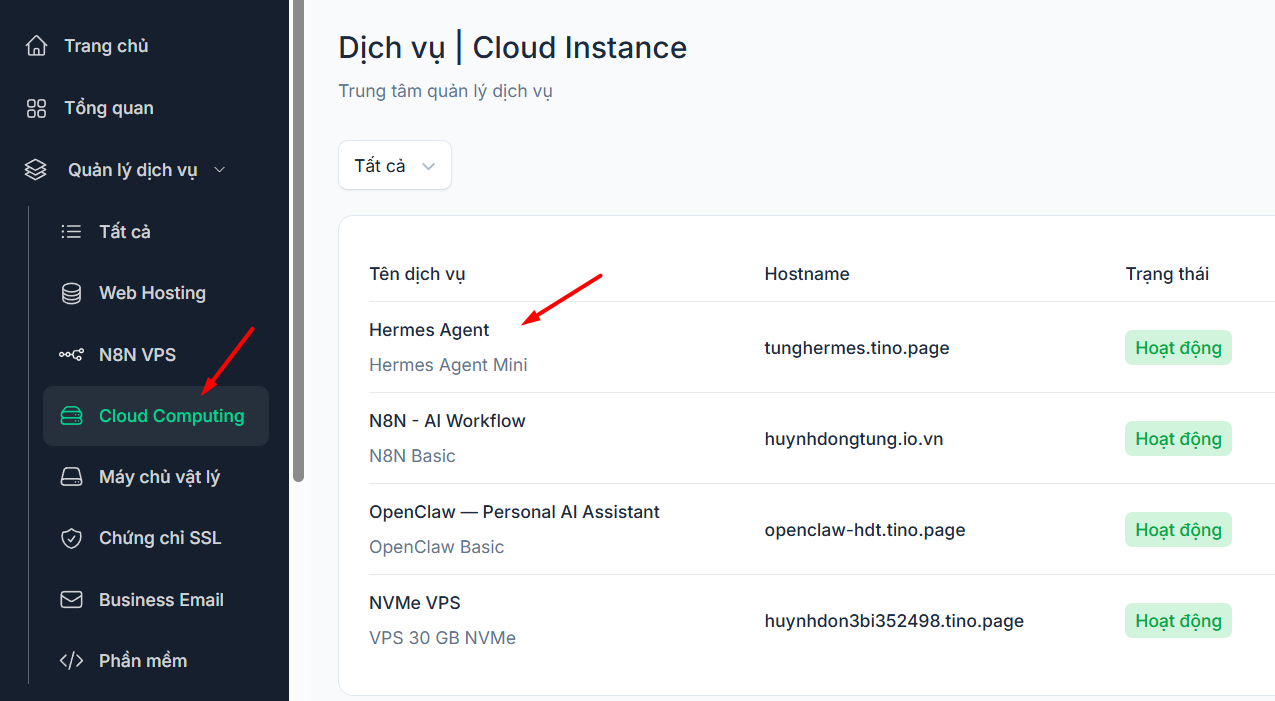Click the shield icon beside Chứng chỉ SSL
Screen dimensions: 1275x701
(x=71, y=539)
